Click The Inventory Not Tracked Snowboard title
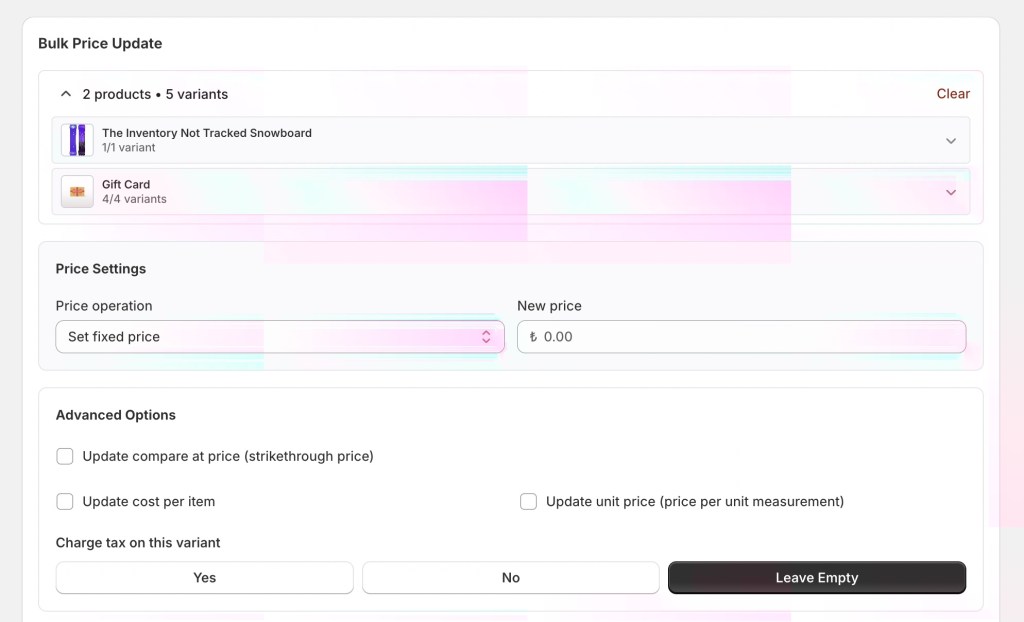 pos(206,133)
